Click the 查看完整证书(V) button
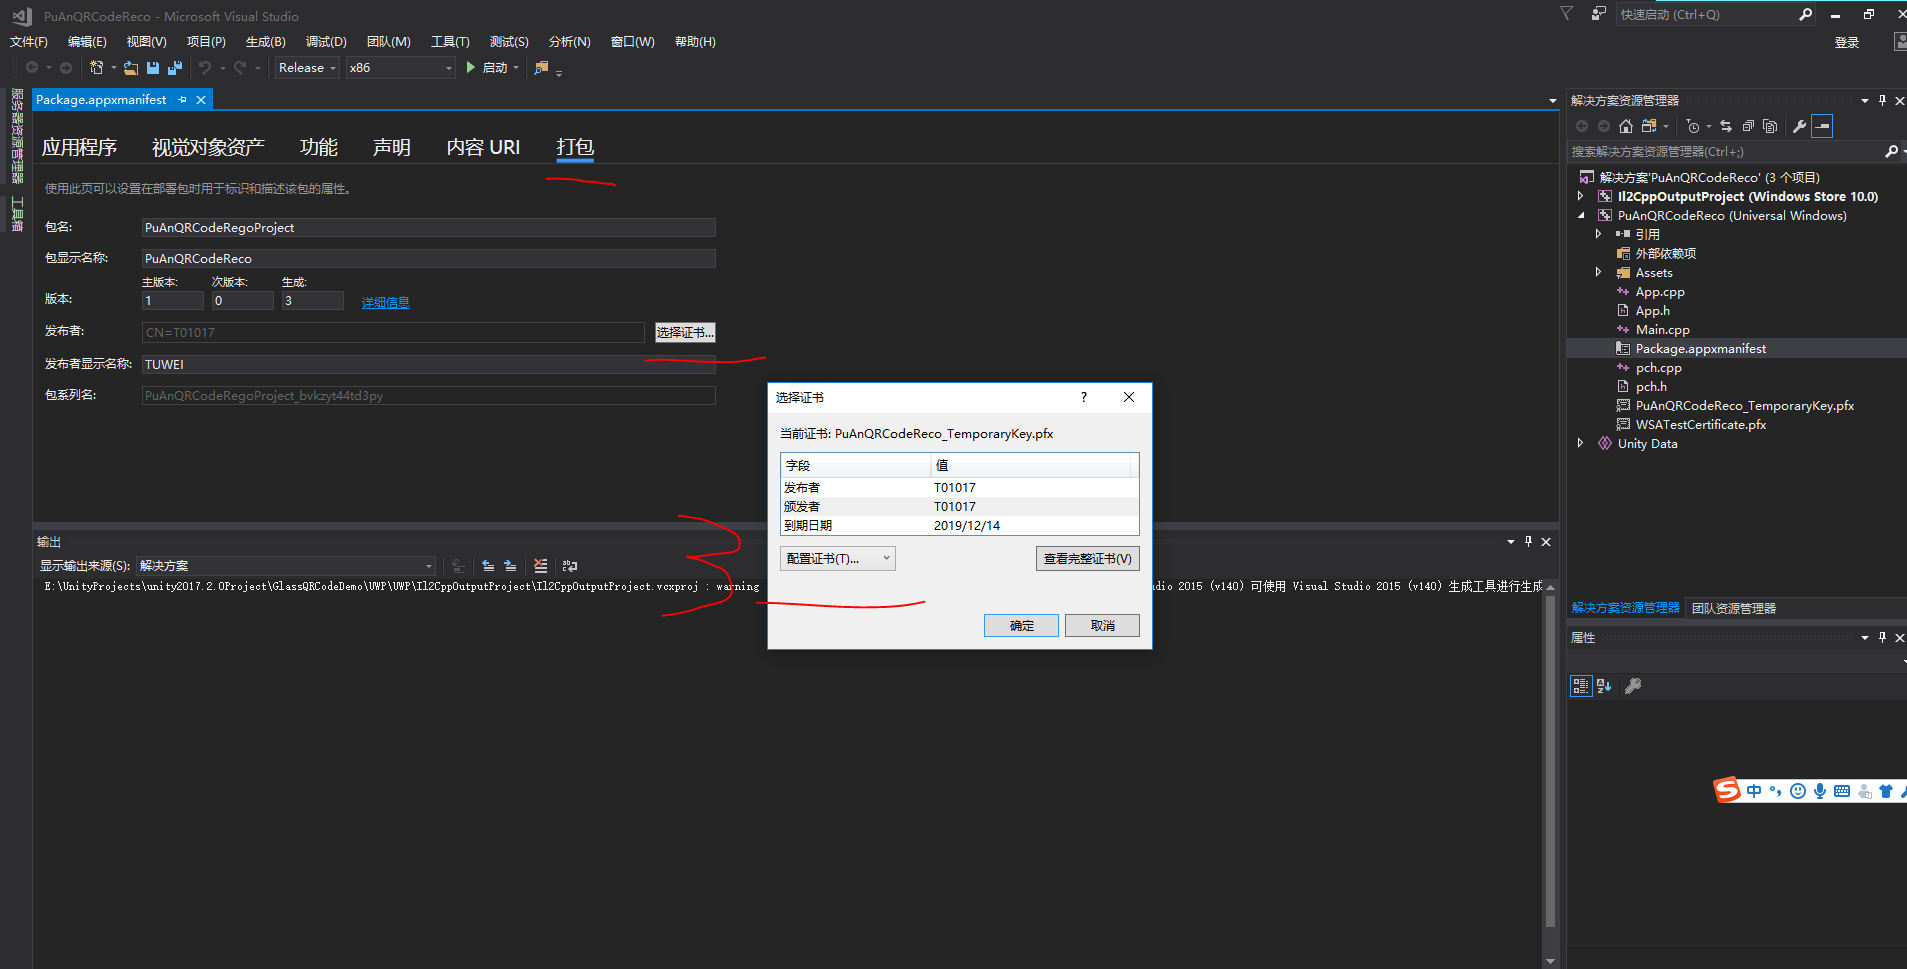The image size is (1907, 969). click(x=1088, y=559)
